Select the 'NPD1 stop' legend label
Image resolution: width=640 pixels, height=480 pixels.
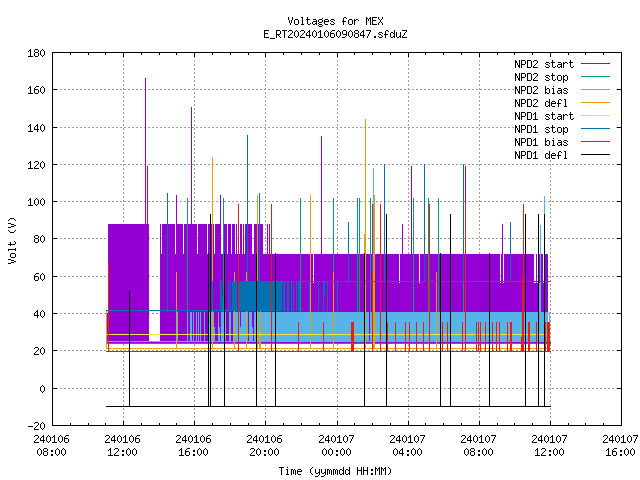541,129
